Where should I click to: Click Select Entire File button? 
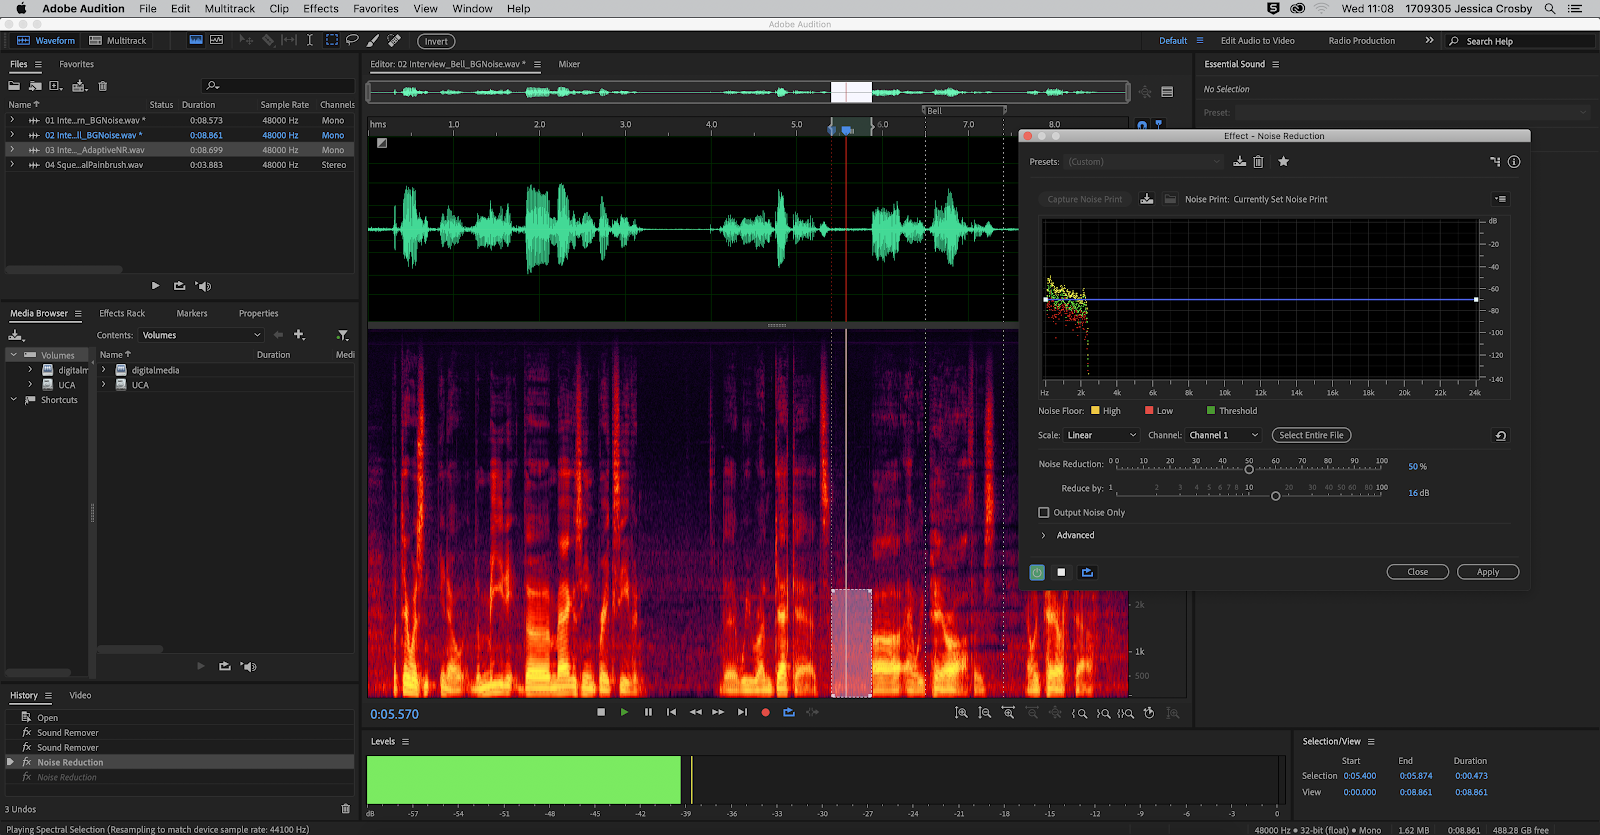[x=1311, y=435]
